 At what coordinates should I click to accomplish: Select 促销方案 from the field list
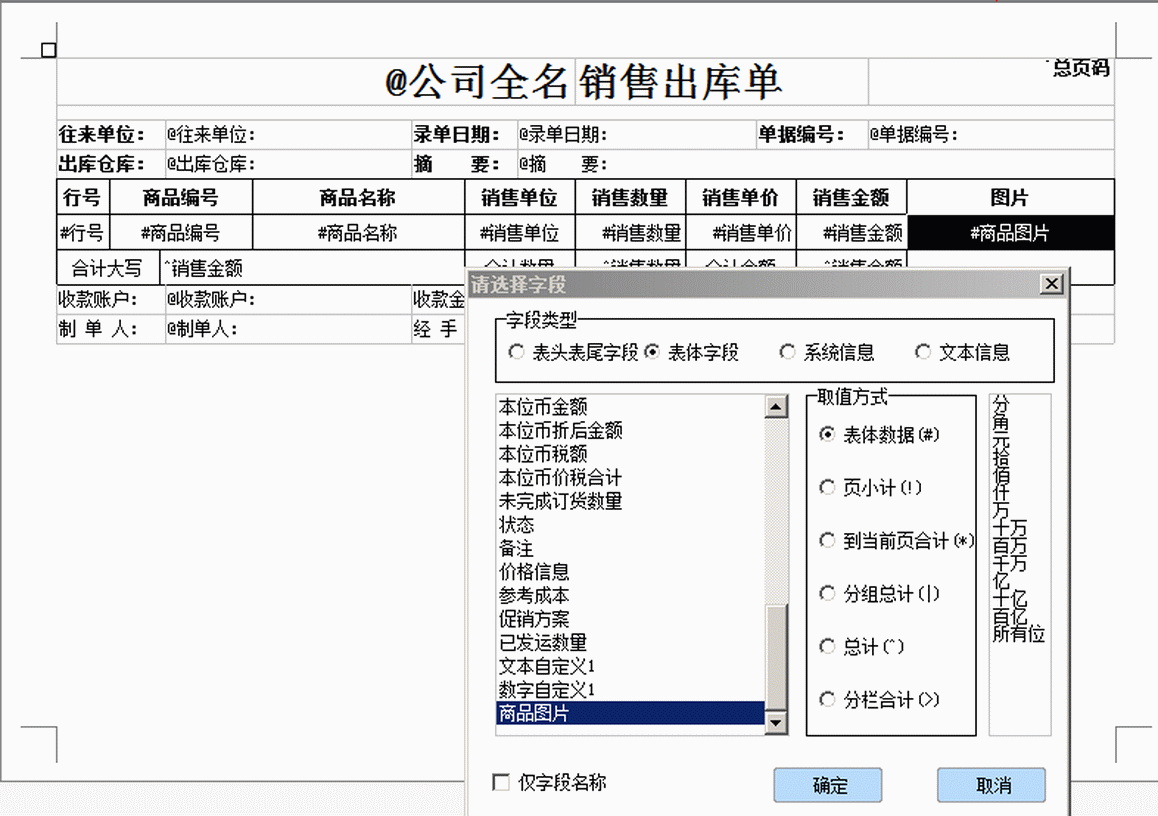coord(534,619)
